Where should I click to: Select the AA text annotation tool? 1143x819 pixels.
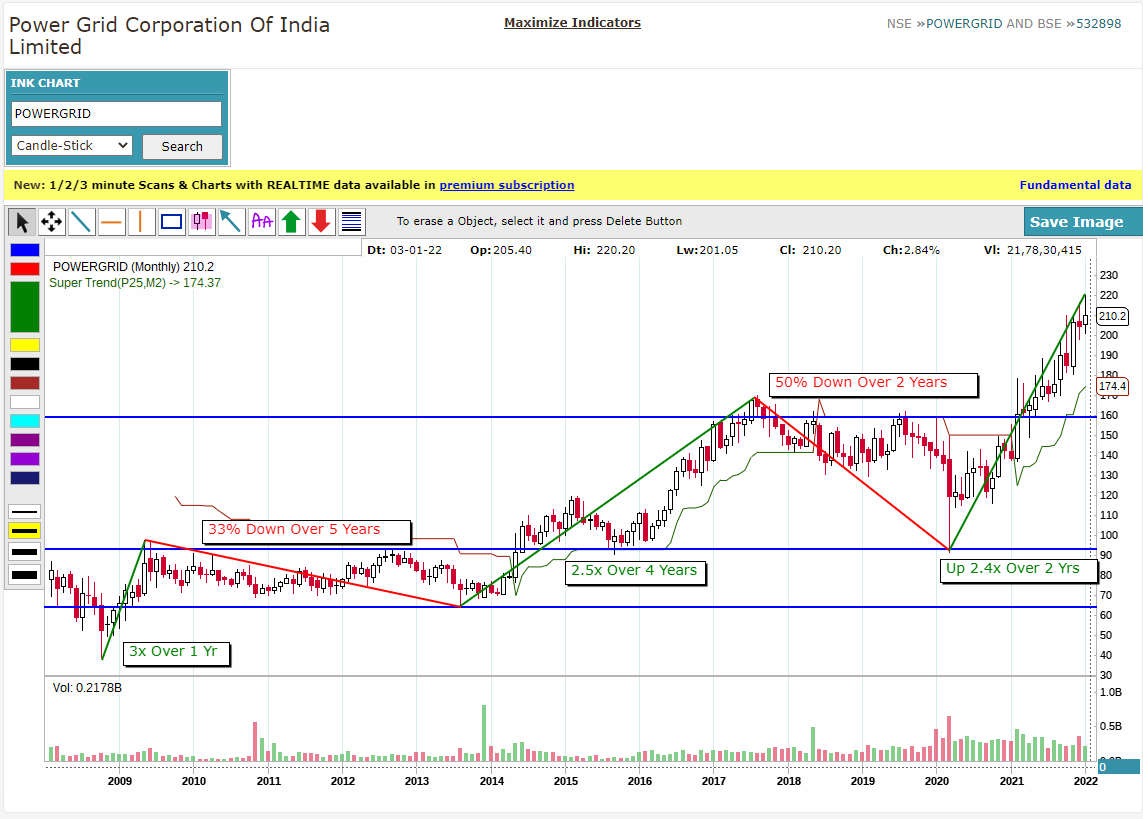(x=261, y=222)
